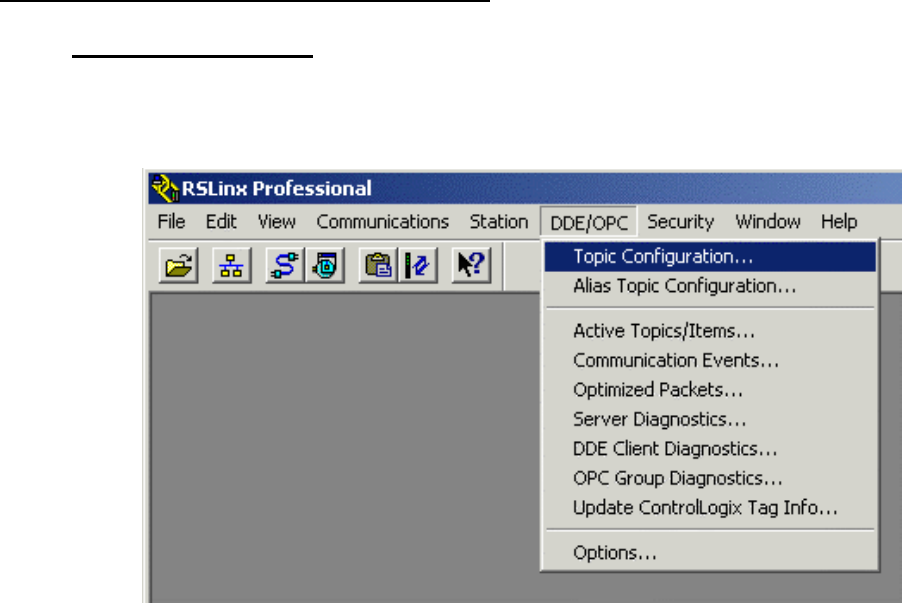This screenshot has width=902, height=603.
Task: Choose Update ControlLogix Tag Info... entry
Action: click(710, 507)
